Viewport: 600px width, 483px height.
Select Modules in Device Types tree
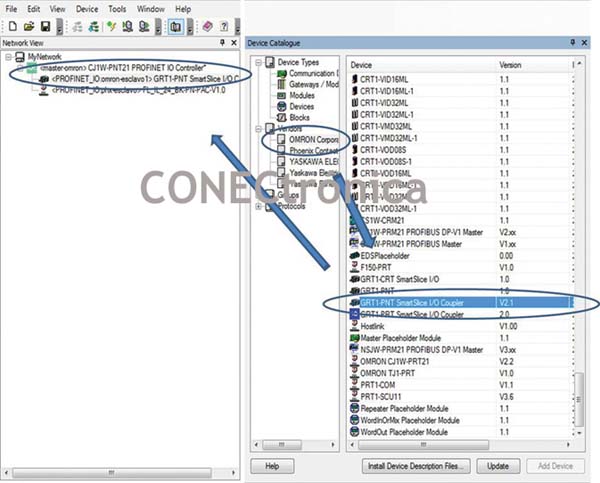303,94
